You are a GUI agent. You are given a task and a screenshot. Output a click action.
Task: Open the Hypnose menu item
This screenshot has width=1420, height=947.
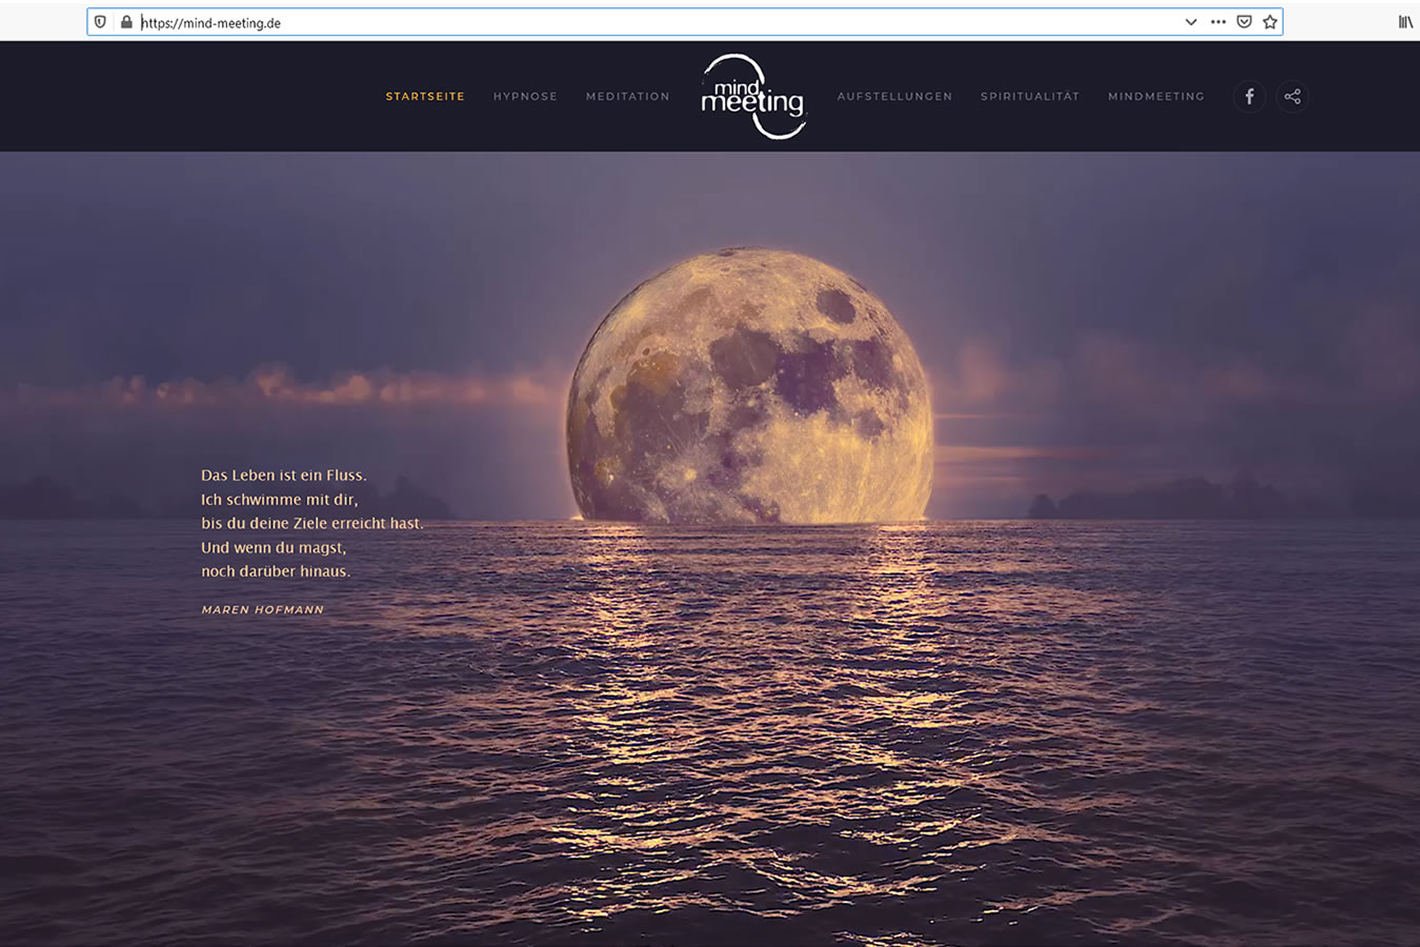[x=525, y=97]
